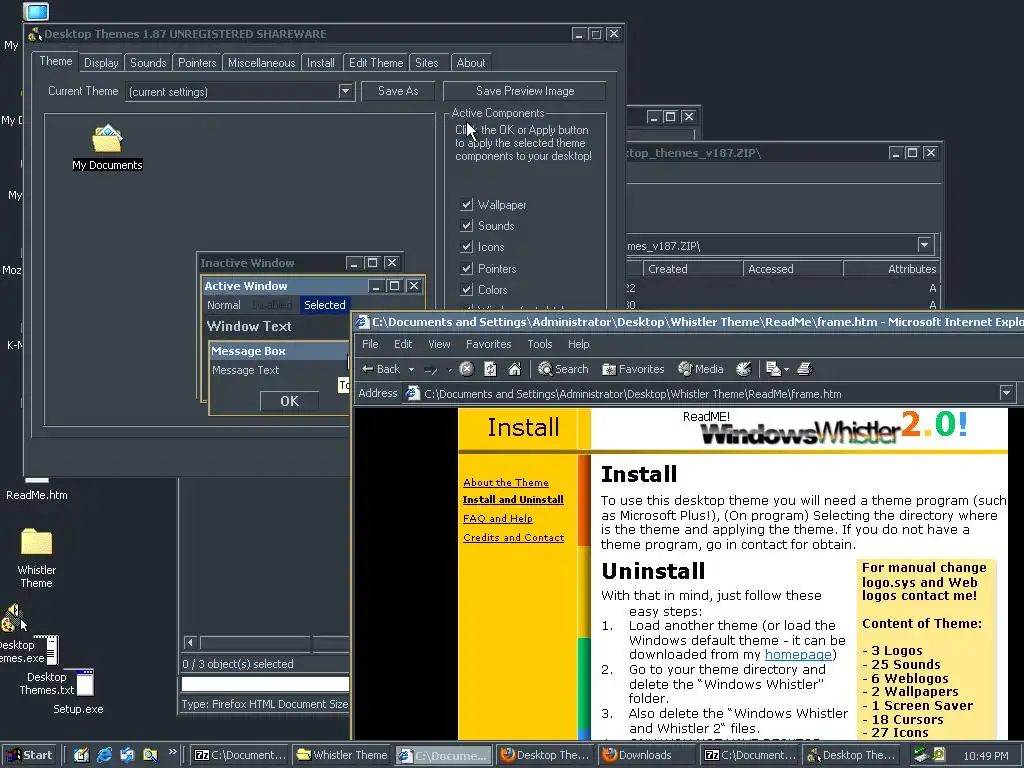Click OK in the Message Box preview
The width and height of the screenshot is (1024, 768).
click(x=289, y=401)
